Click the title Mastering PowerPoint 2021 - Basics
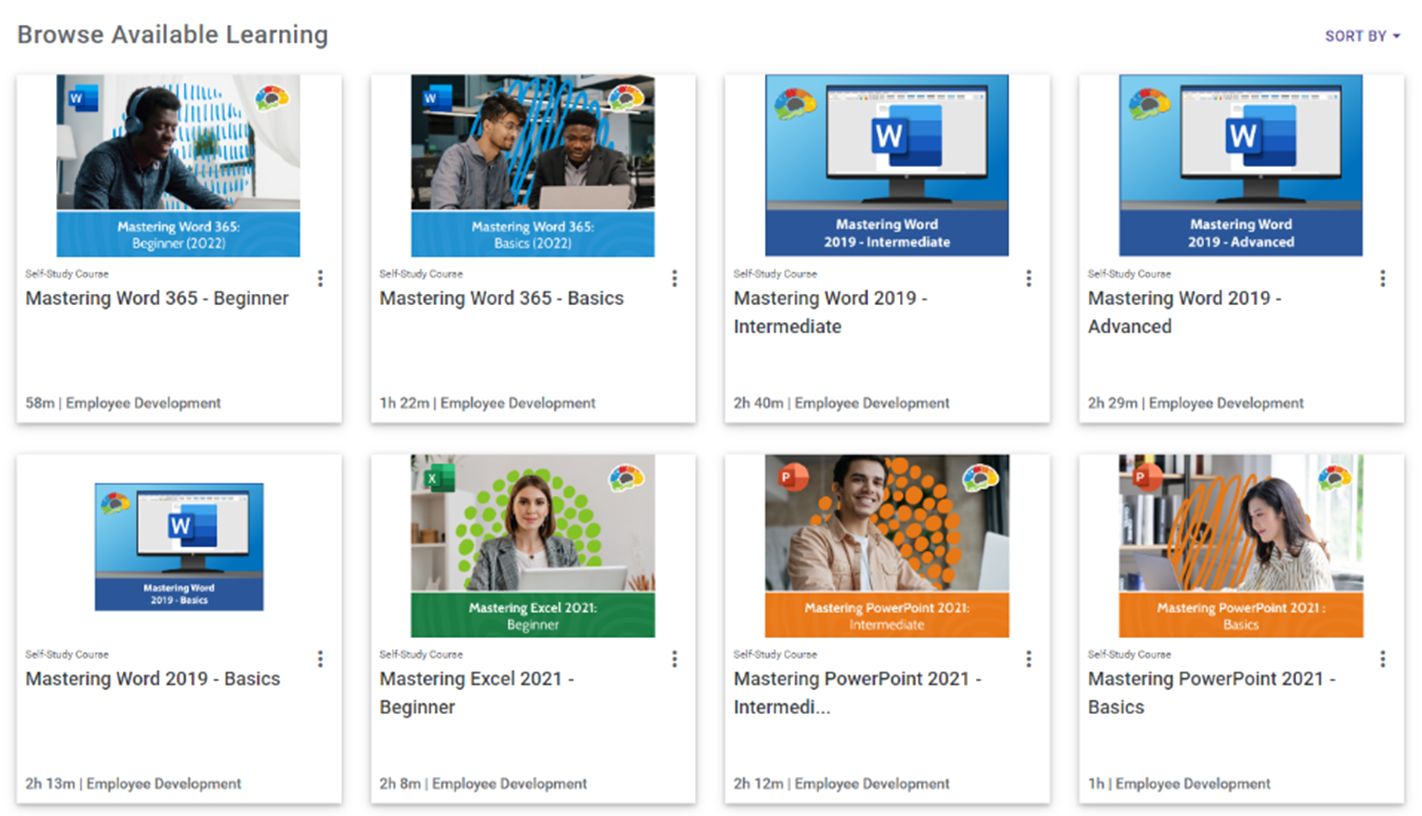 1212,693
